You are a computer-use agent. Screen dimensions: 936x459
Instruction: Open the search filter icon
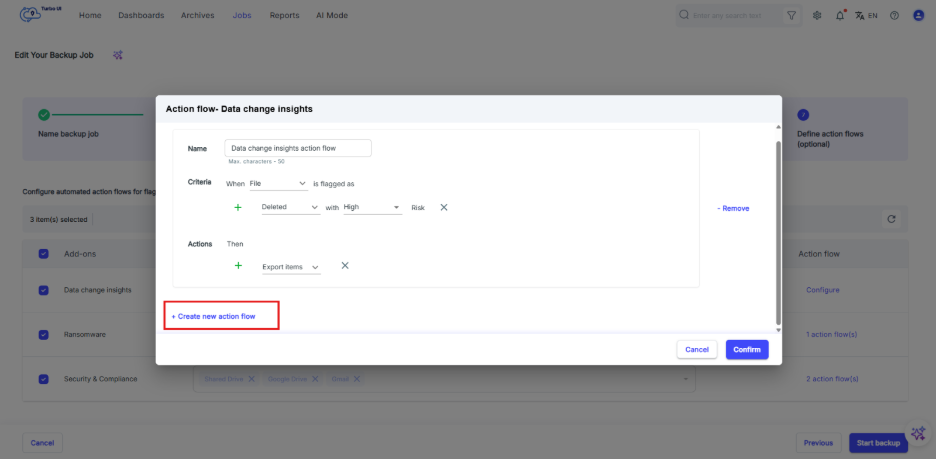click(x=791, y=16)
